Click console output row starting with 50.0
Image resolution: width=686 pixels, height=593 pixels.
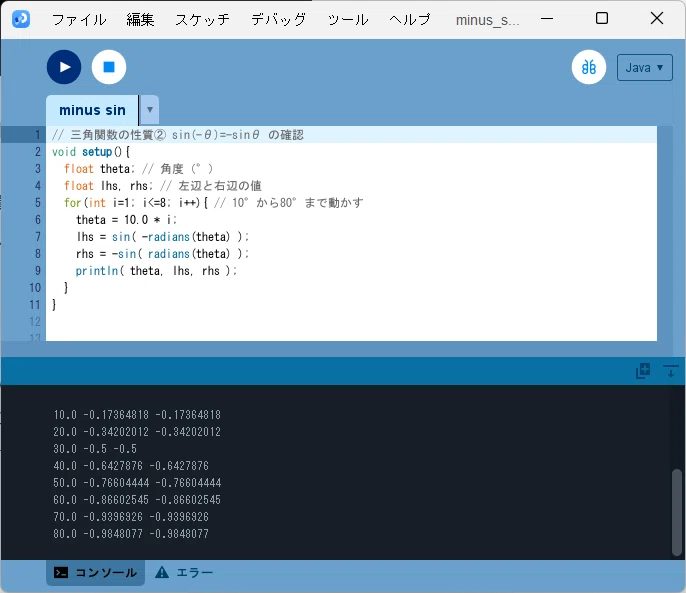point(137,483)
